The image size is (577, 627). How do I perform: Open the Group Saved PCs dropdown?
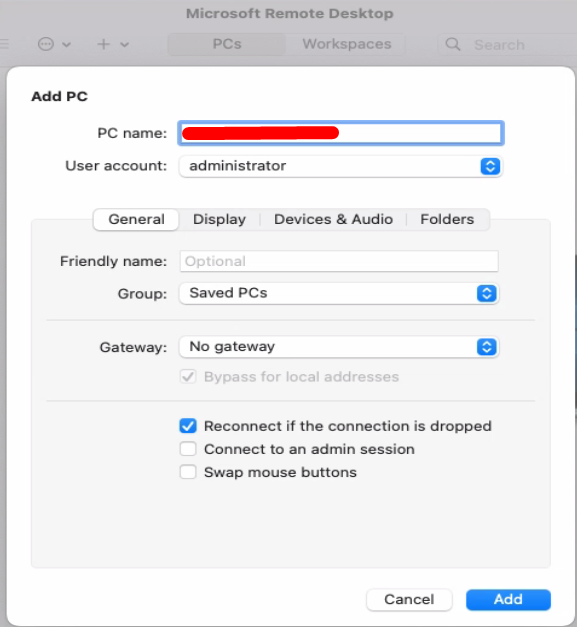[x=339, y=293]
